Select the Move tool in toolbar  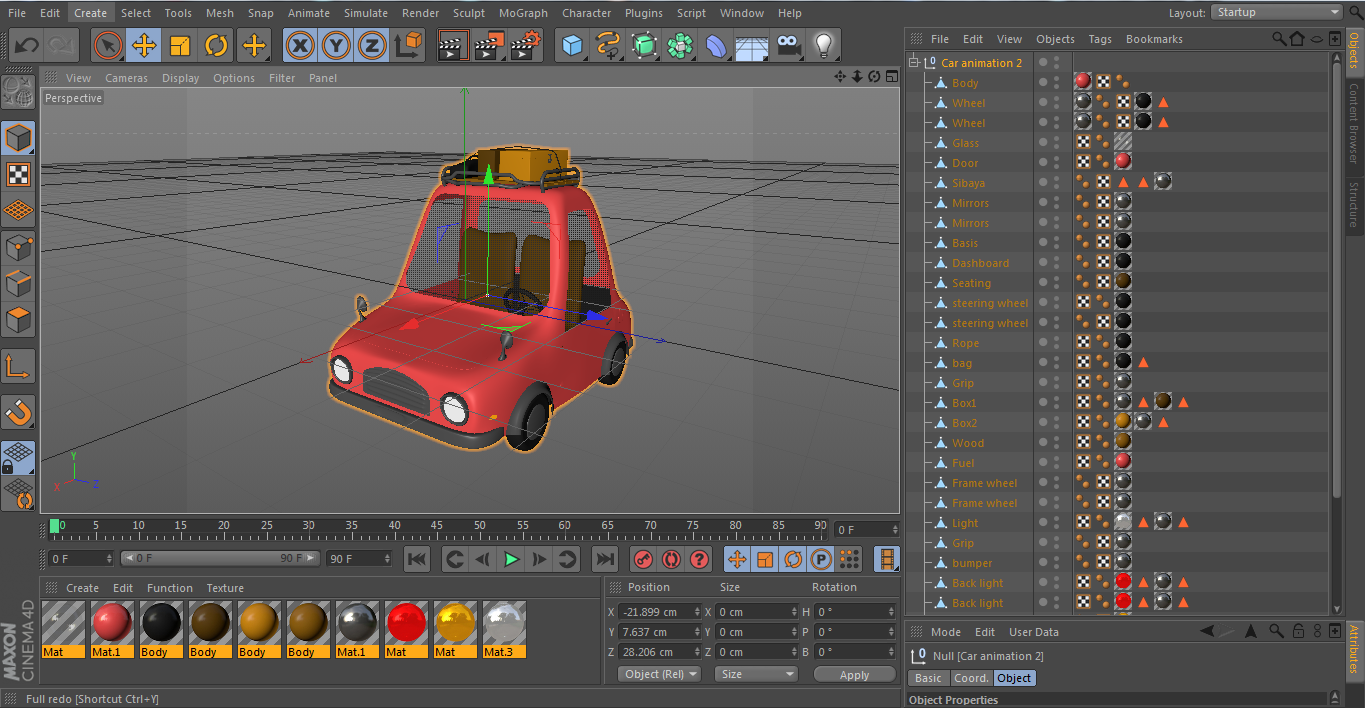[144, 45]
